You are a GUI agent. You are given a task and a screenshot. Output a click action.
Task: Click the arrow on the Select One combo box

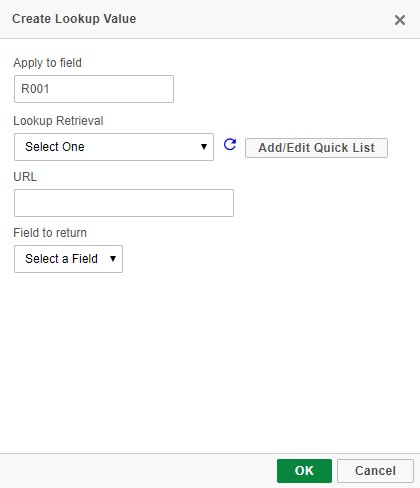point(204,147)
